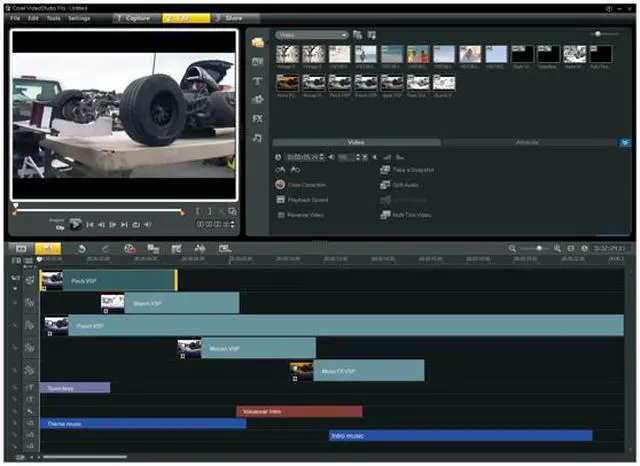Open the Auto Music icon

200,249
